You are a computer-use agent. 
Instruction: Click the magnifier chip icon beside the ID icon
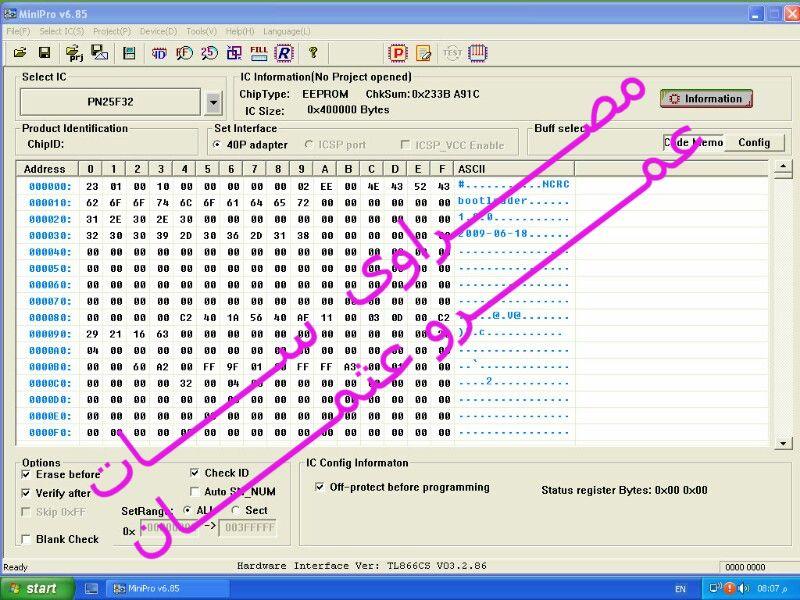184,53
